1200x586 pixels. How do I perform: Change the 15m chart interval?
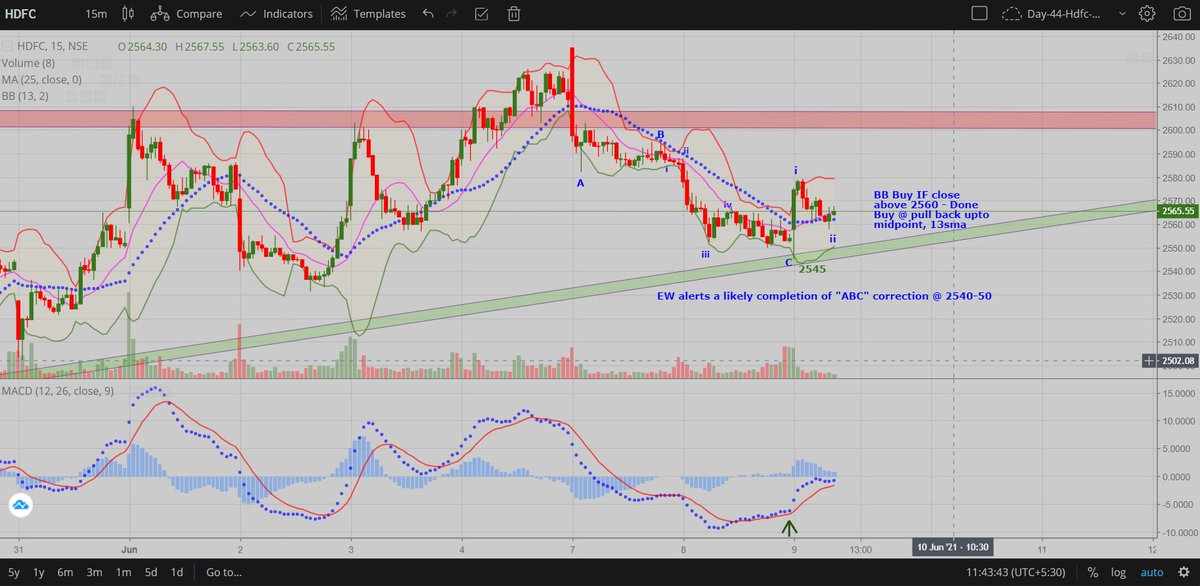coord(95,14)
